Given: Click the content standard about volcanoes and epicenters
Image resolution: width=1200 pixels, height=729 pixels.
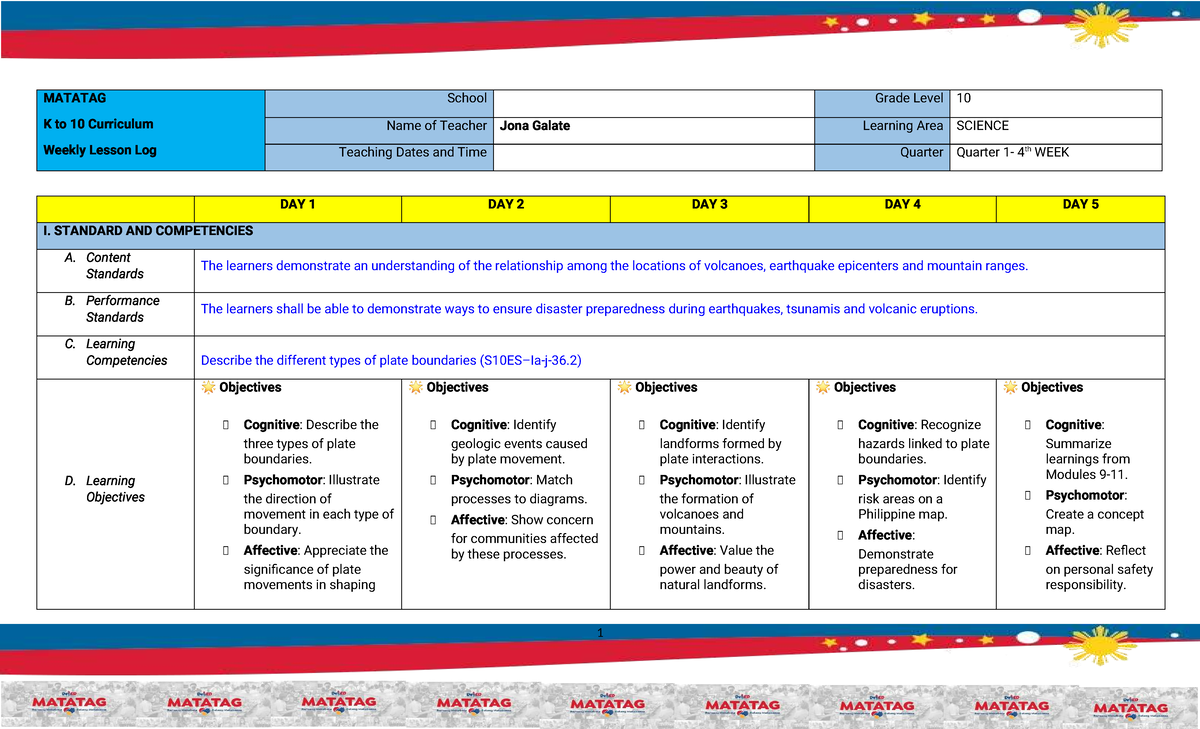Looking at the screenshot, I should pyautogui.click(x=614, y=266).
